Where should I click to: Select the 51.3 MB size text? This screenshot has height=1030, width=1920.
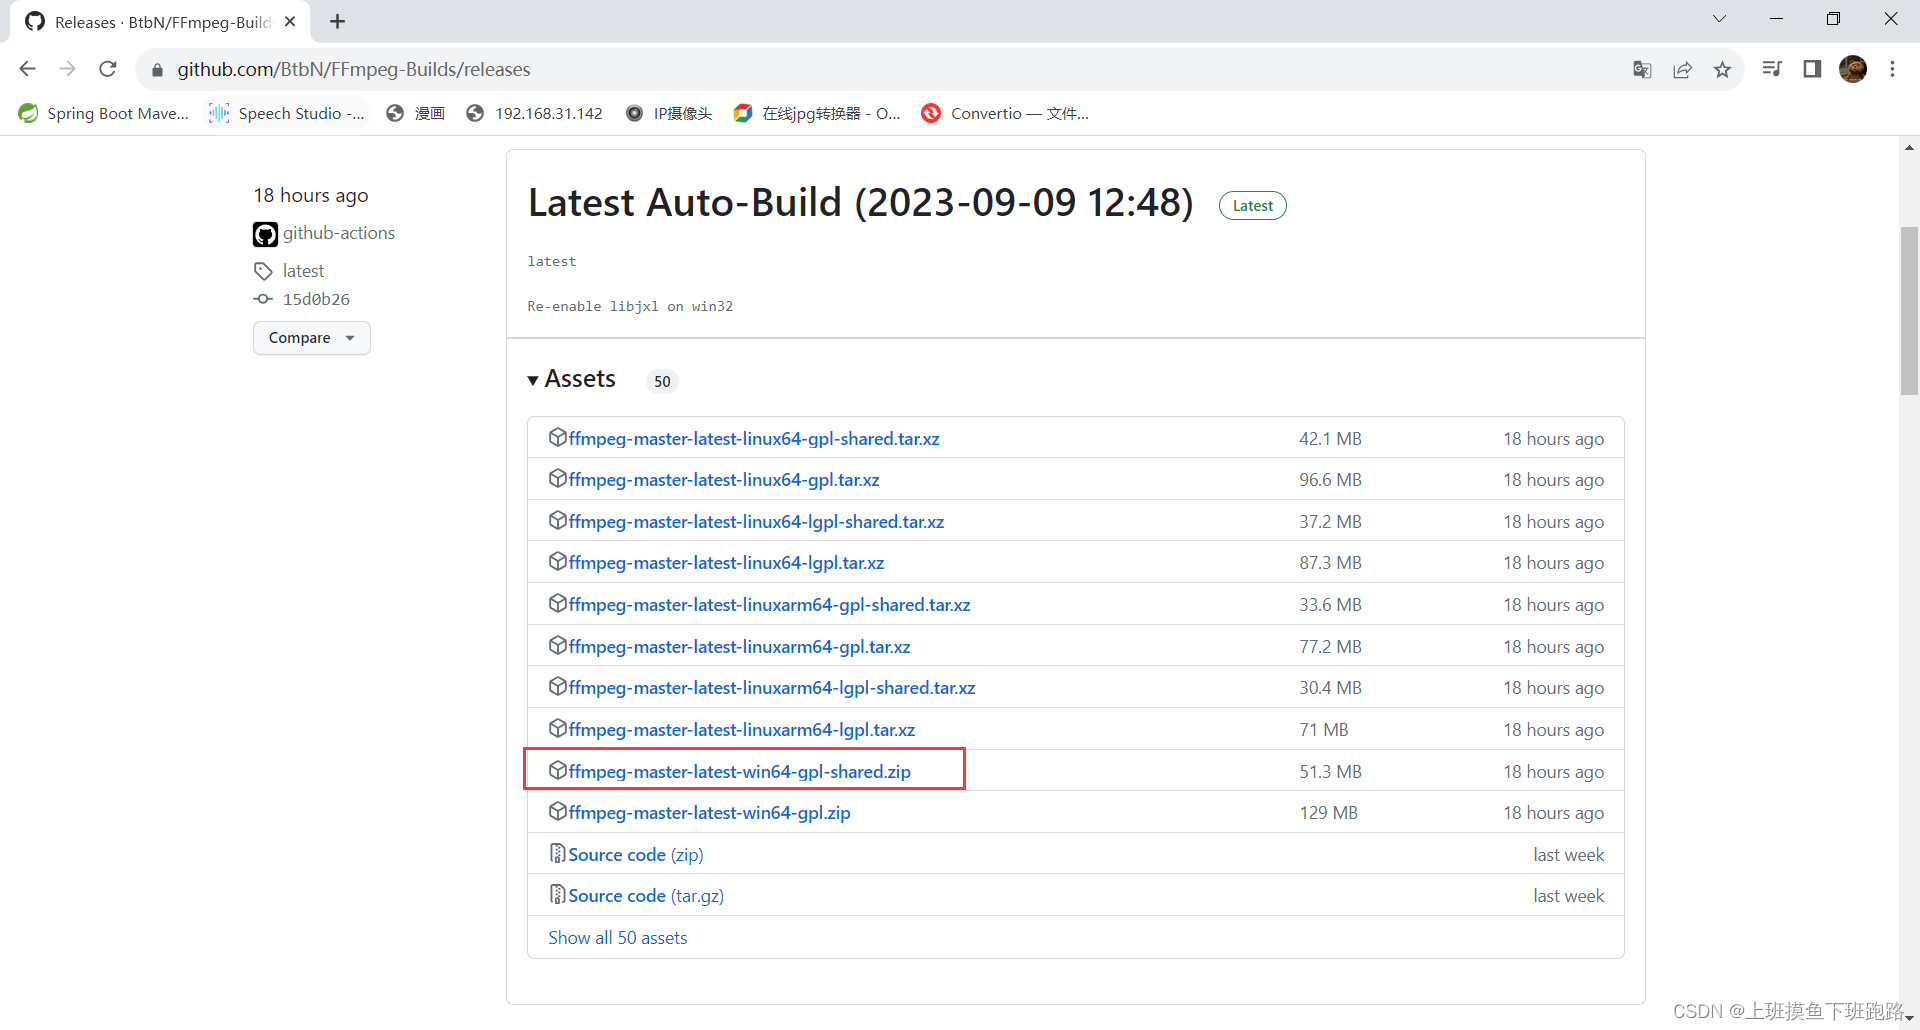[x=1330, y=772]
